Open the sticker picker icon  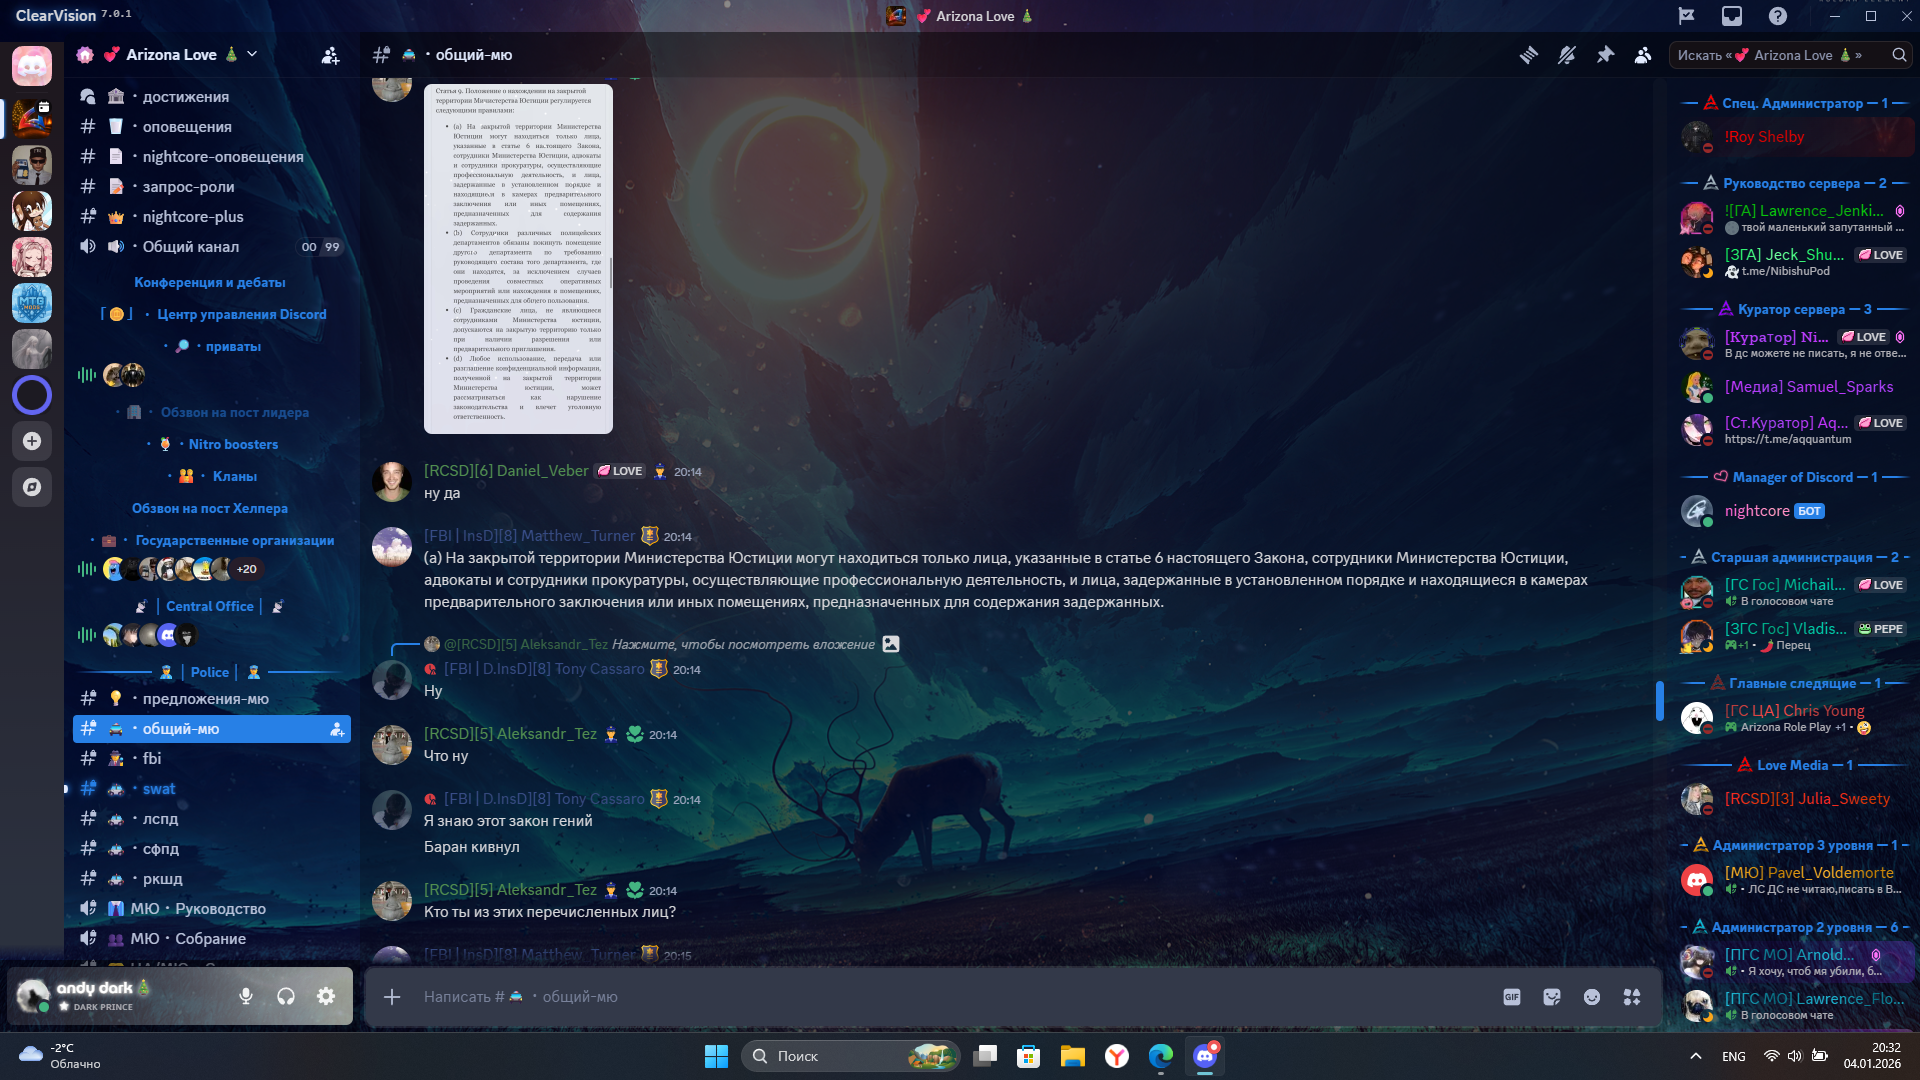point(1552,997)
